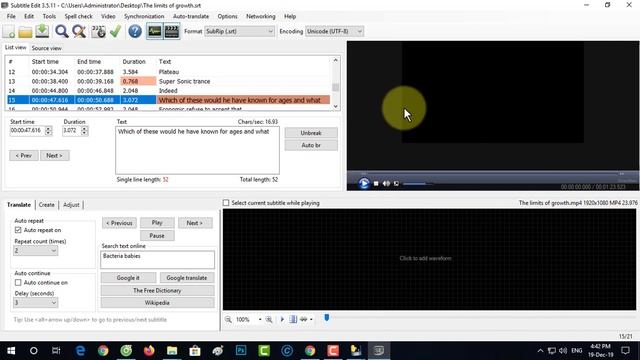Open the Replace tool icon
Image resolution: width=640 pixels, height=360 pixels.
click(x=79, y=31)
